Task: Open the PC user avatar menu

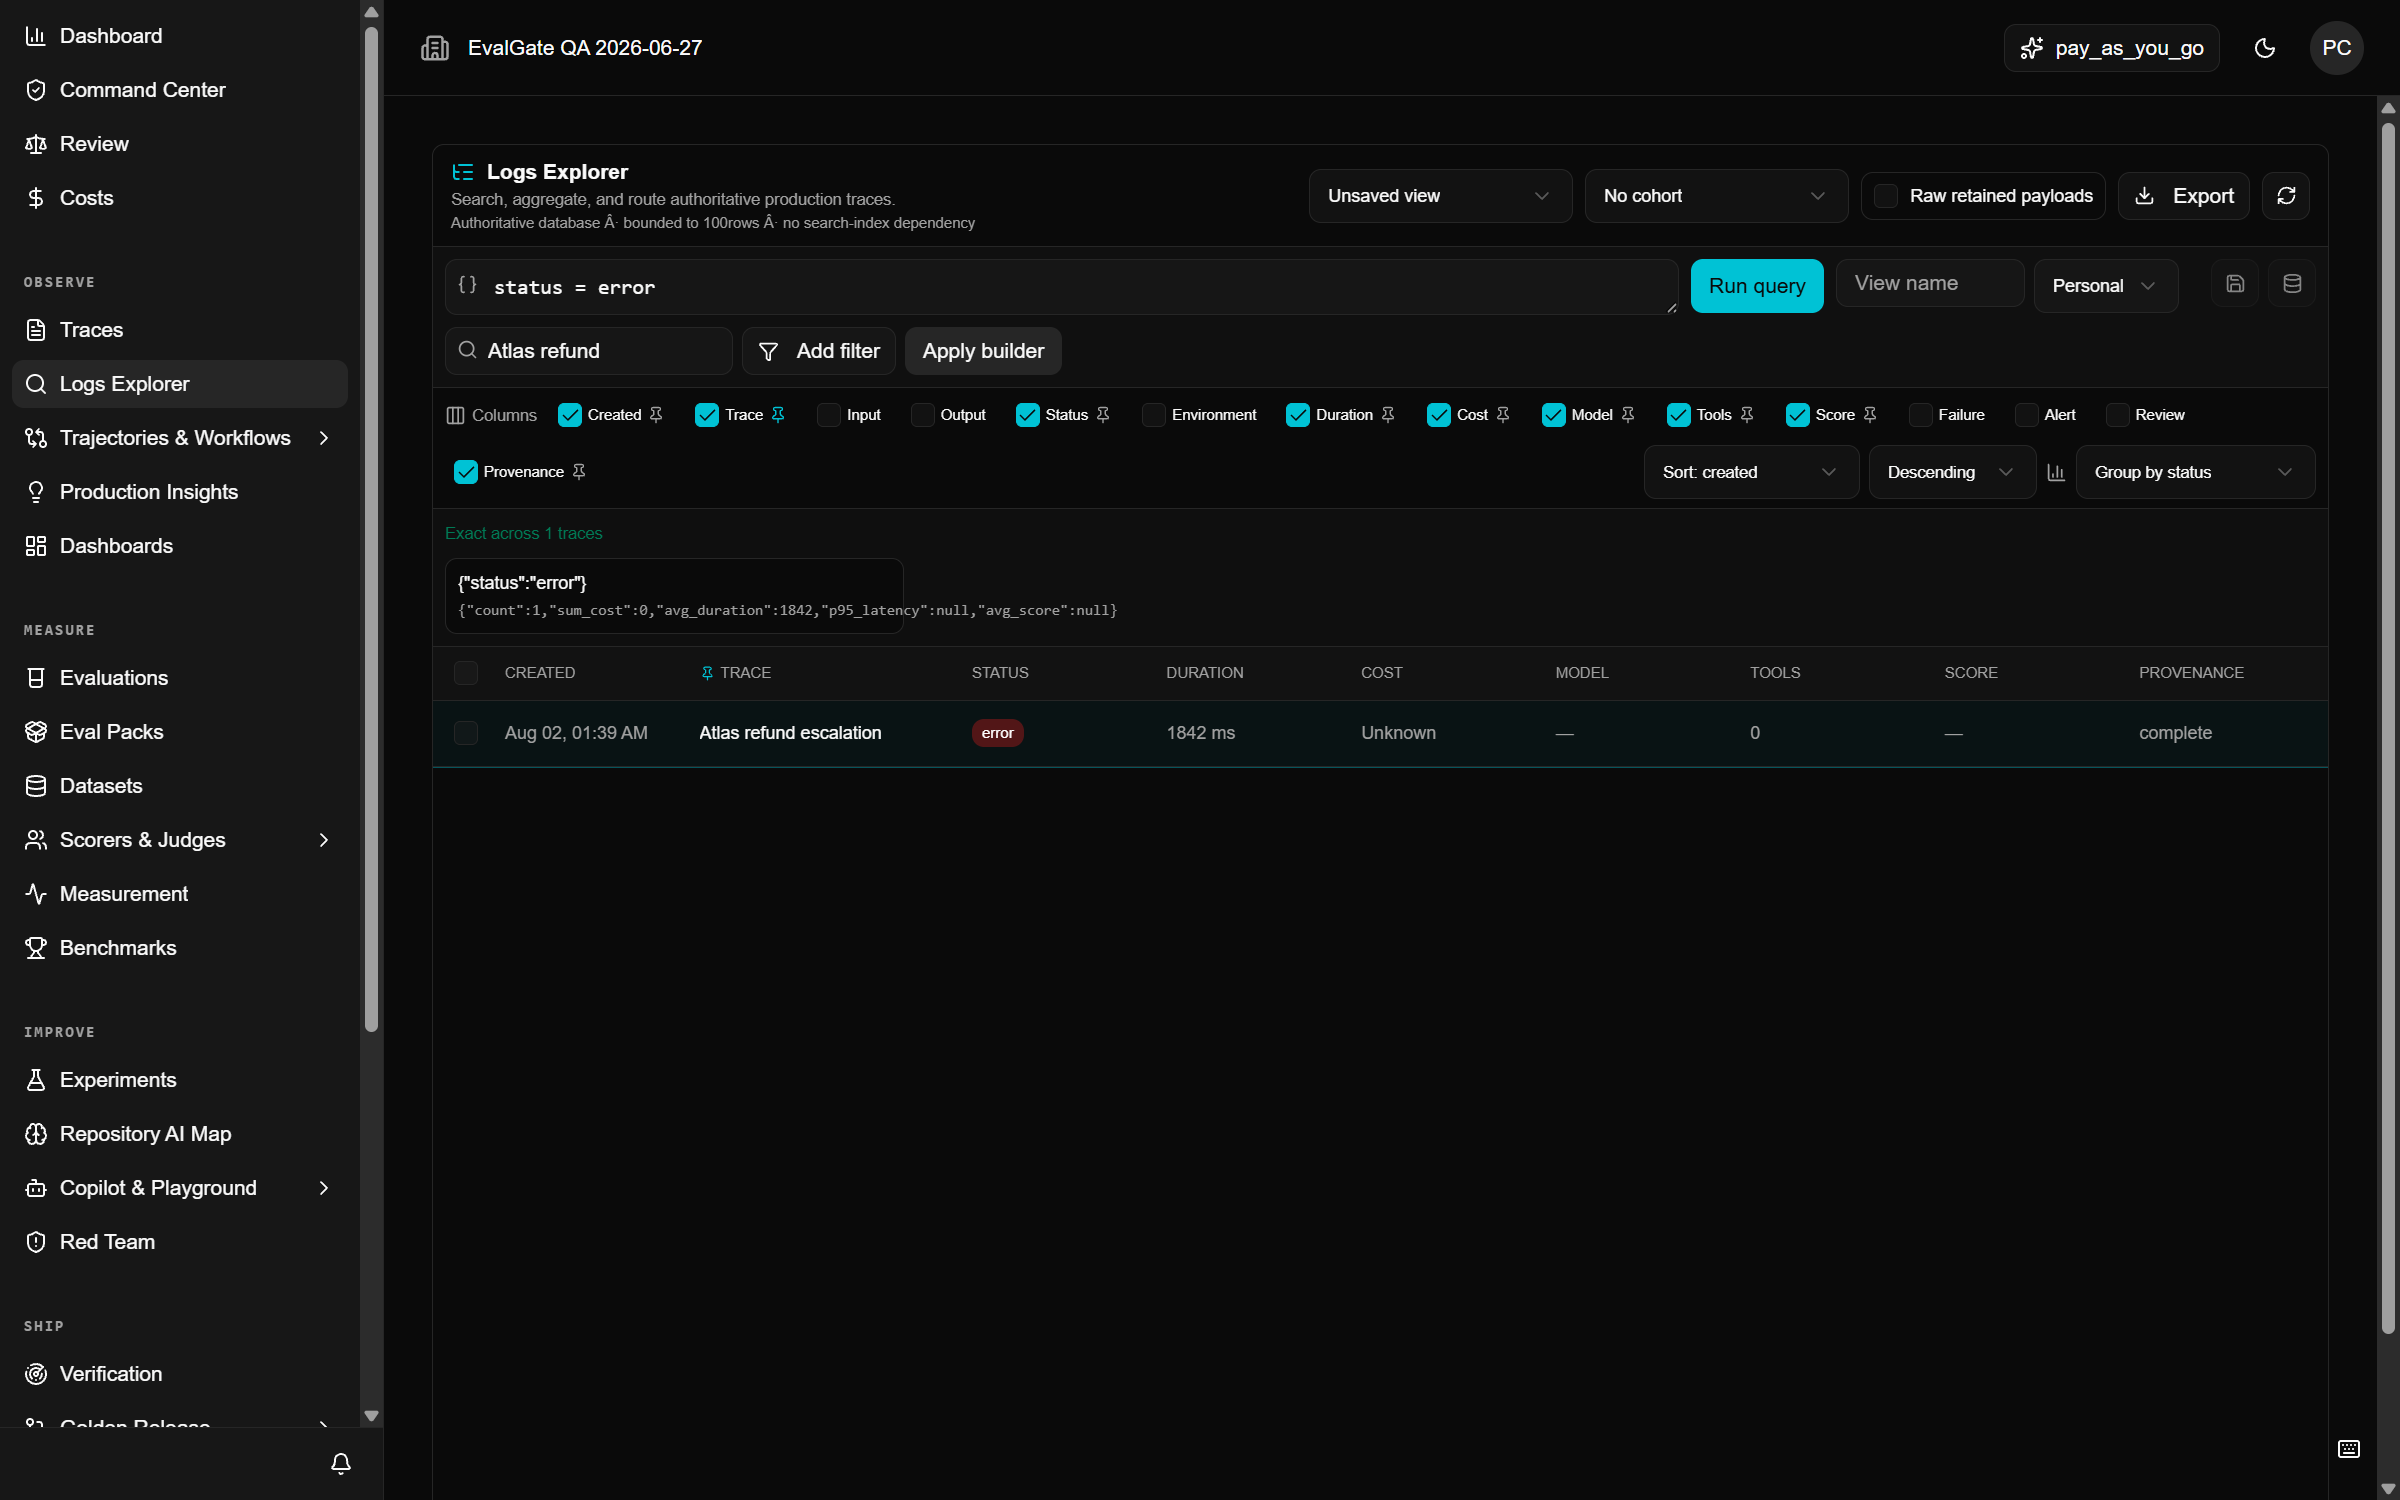Action: [2336, 48]
